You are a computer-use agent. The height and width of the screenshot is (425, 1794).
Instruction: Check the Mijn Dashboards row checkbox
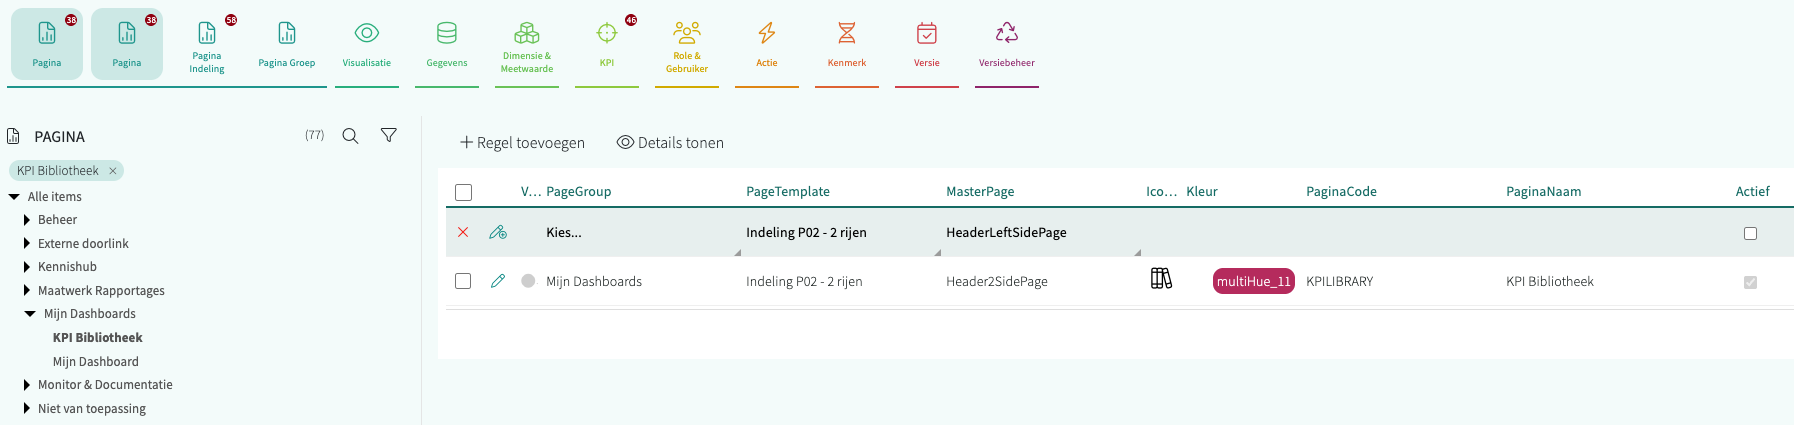[463, 281]
